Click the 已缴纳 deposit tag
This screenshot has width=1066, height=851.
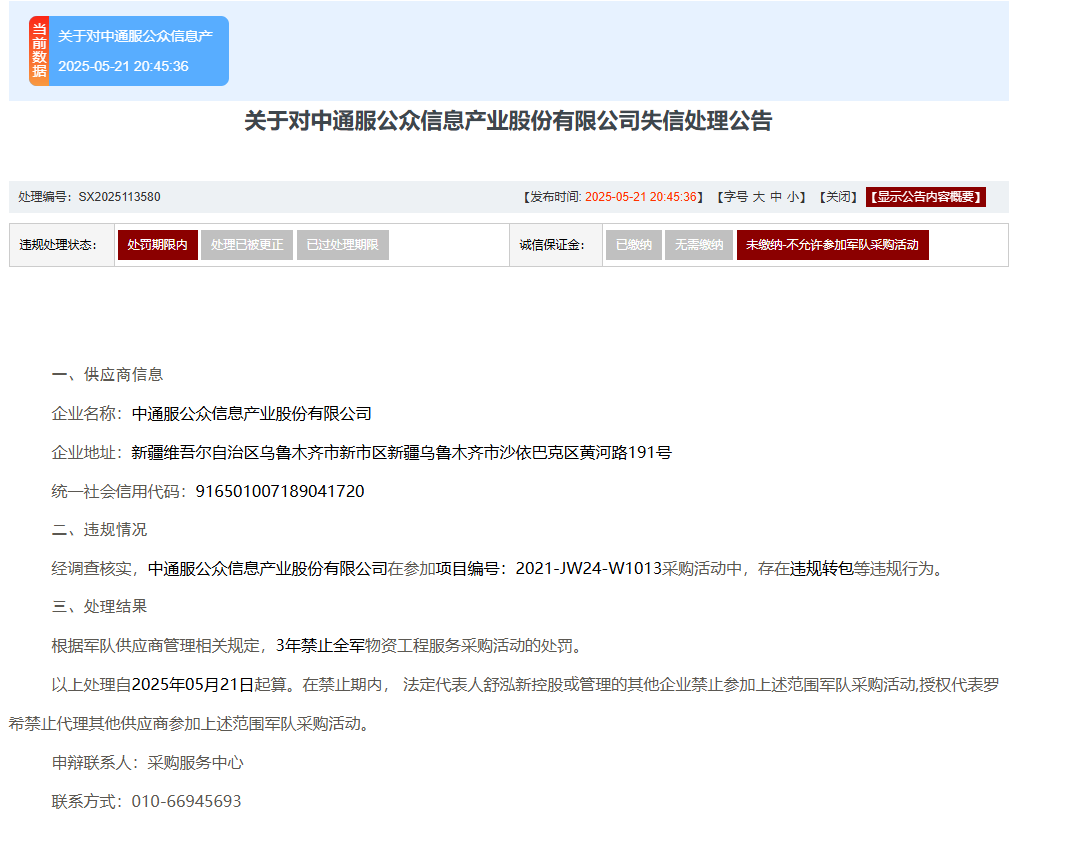coord(633,245)
